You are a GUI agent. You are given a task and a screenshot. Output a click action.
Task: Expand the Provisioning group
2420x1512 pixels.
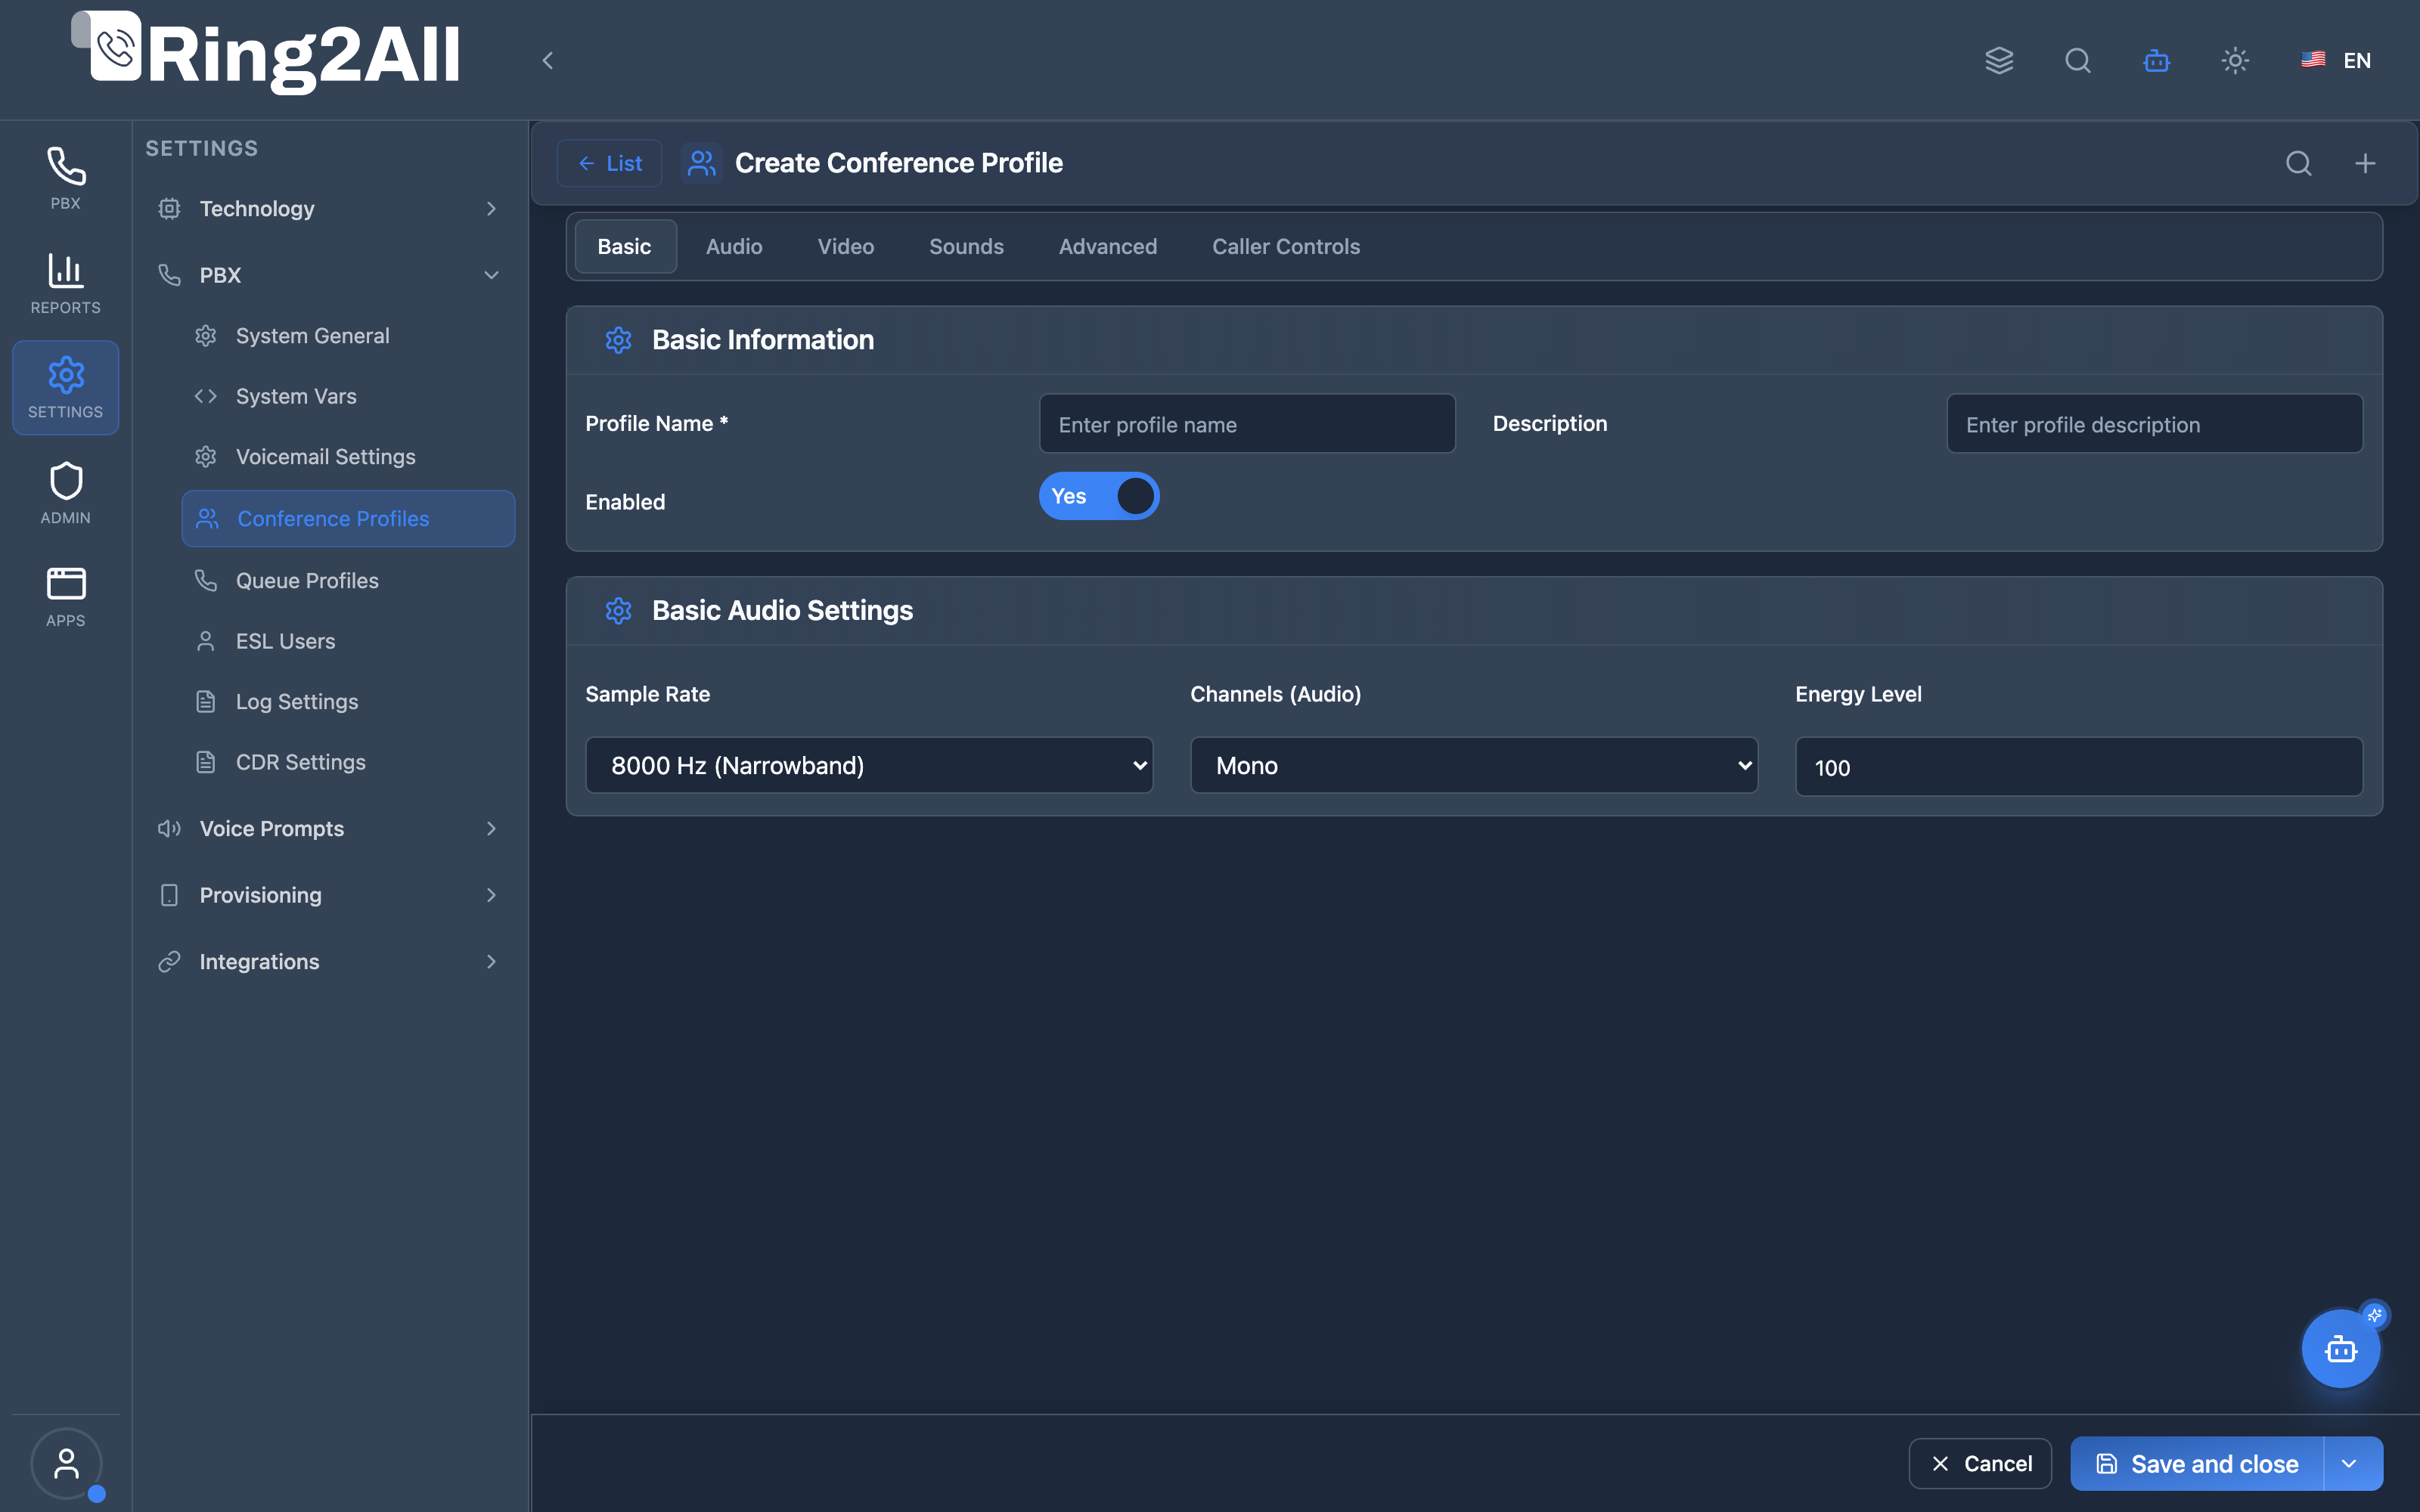point(328,895)
